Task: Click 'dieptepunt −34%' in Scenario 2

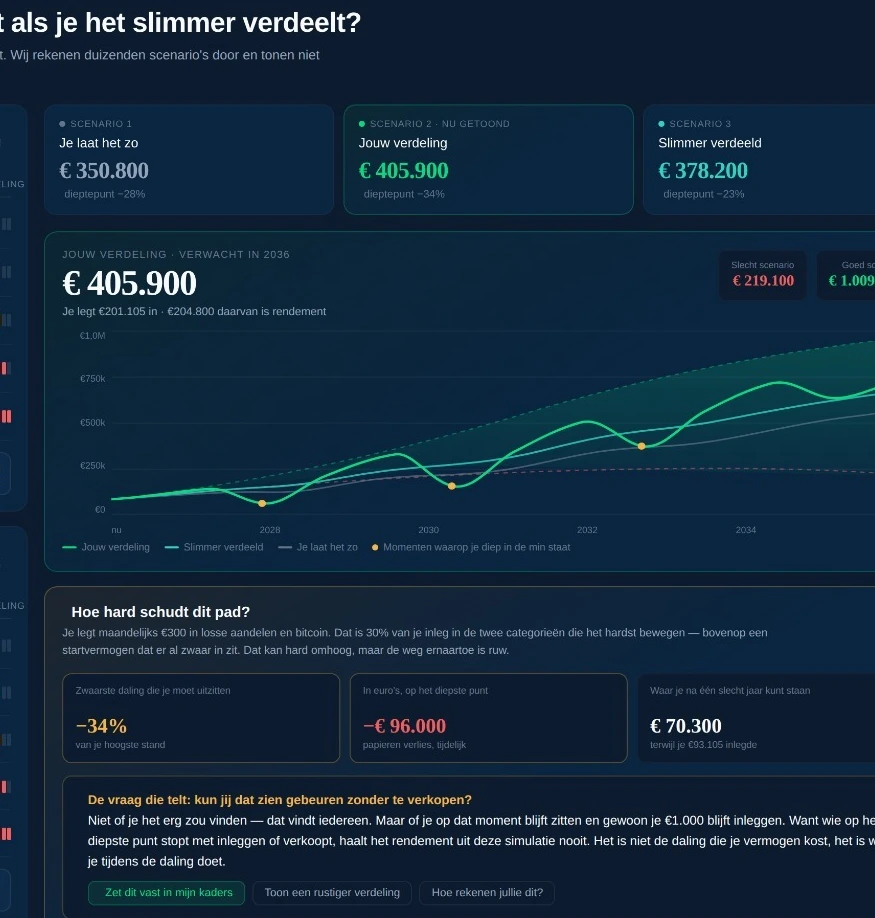Action: tap(404, 194)
